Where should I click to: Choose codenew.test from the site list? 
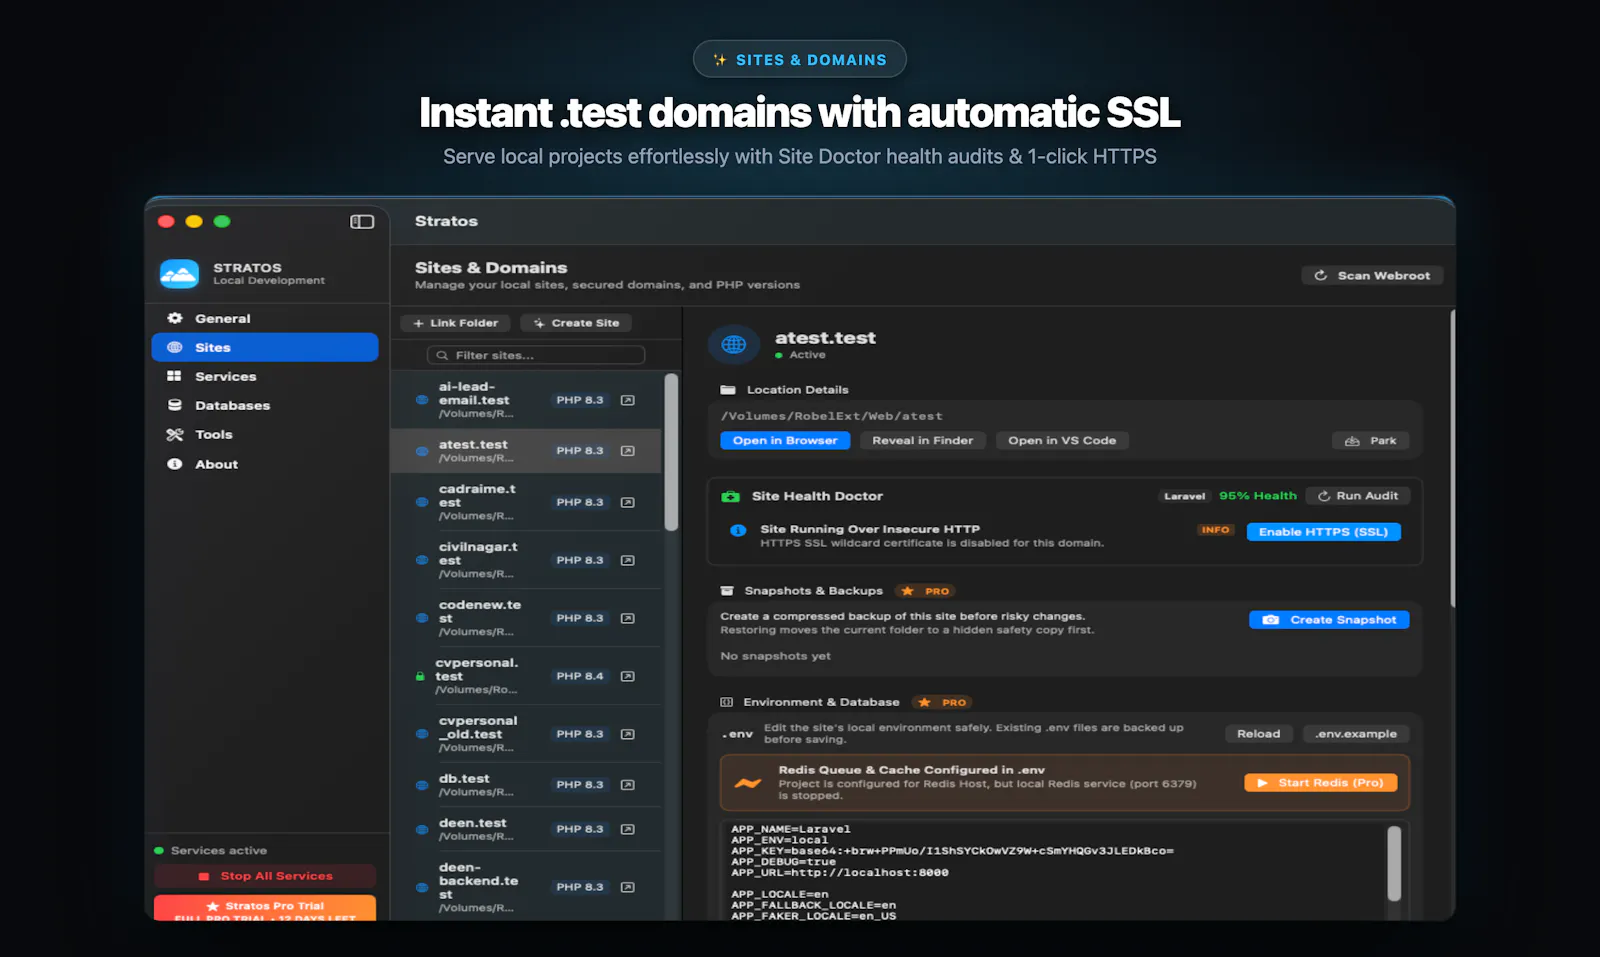tap(526, 618)
